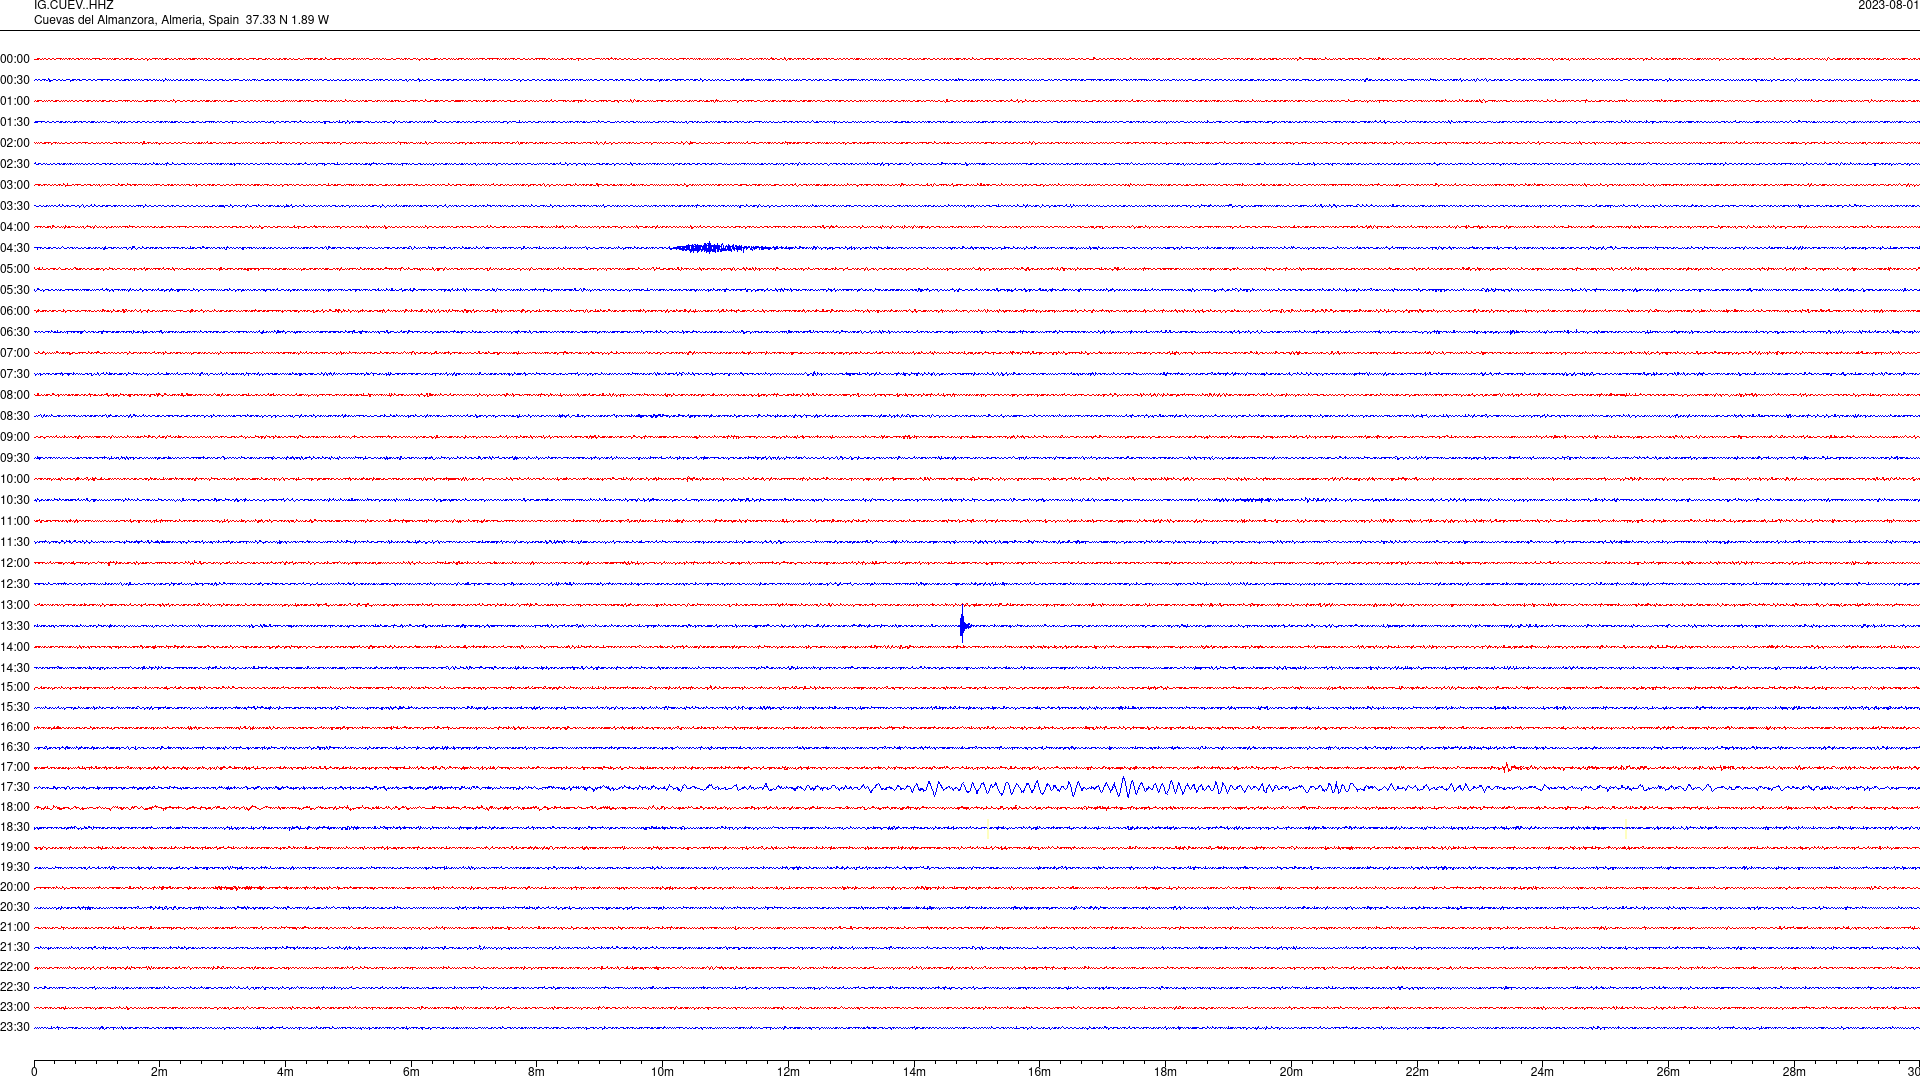Click the 20m axis tick label

click(x=1291, y=1072)
